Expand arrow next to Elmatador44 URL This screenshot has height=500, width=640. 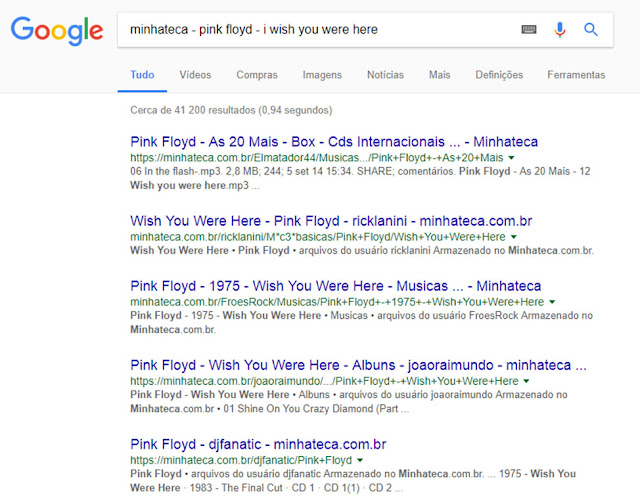pos(511,158)
